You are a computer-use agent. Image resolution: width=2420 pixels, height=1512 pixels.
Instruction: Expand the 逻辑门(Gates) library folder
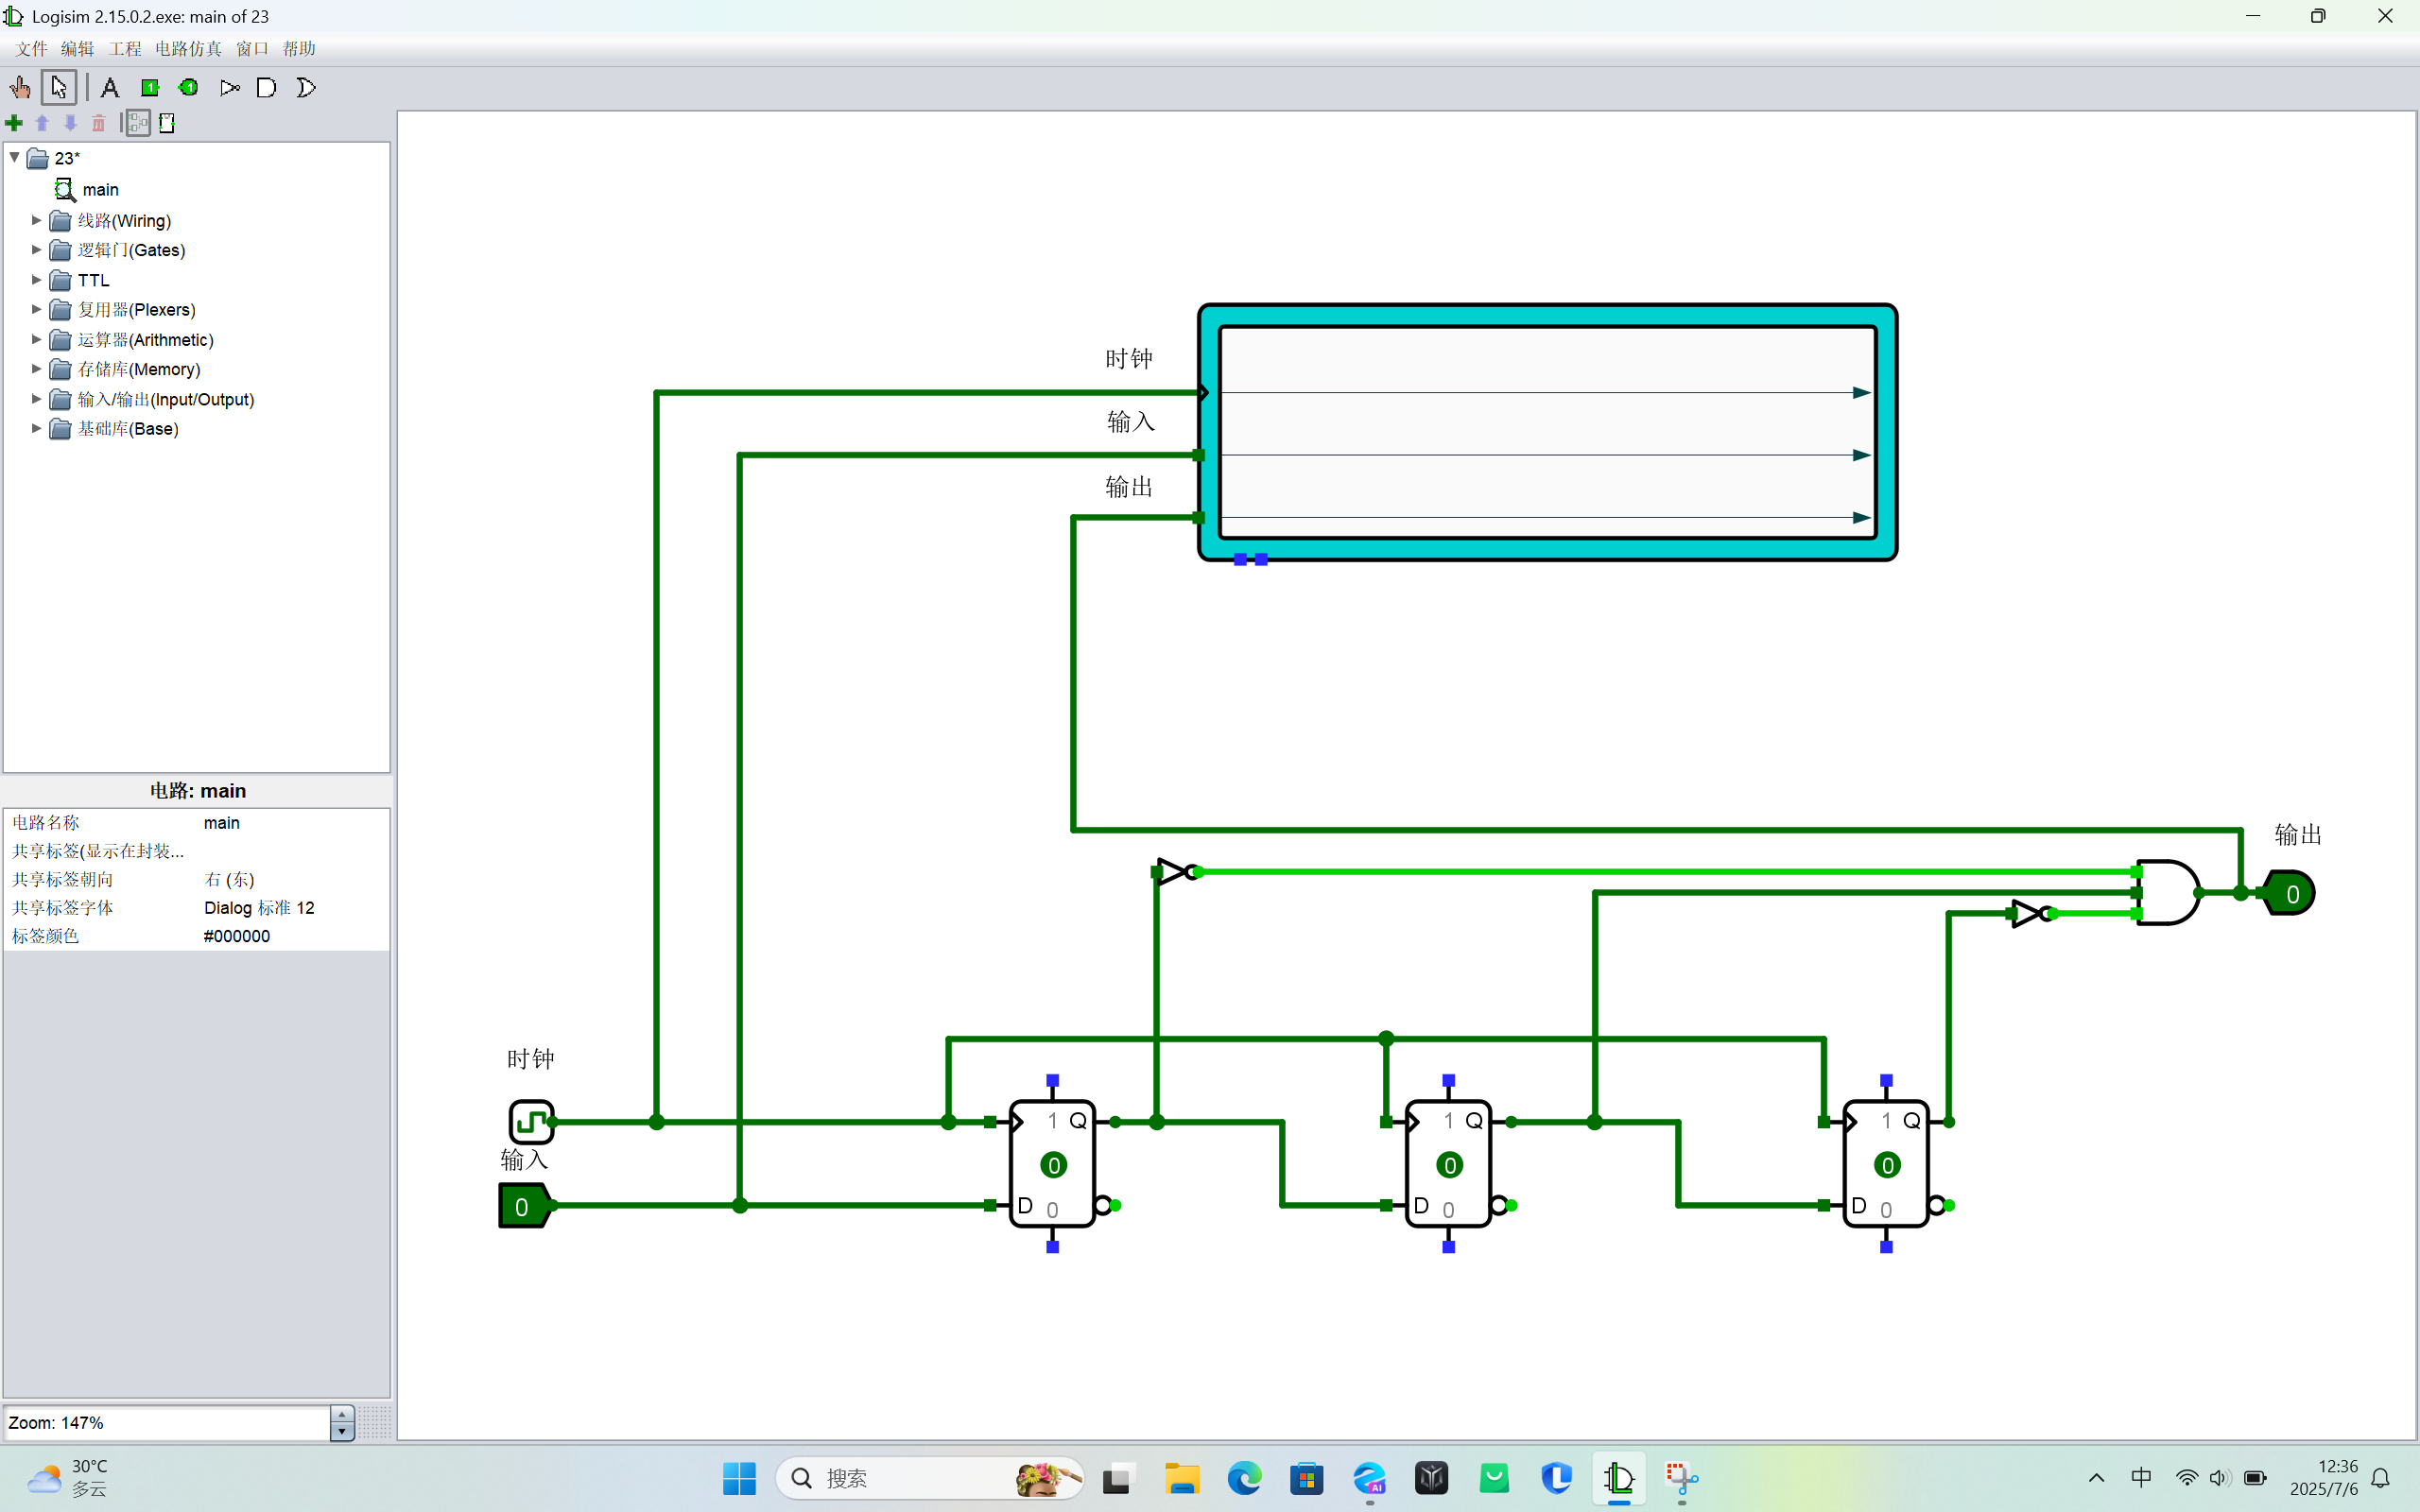click(37, 250)
